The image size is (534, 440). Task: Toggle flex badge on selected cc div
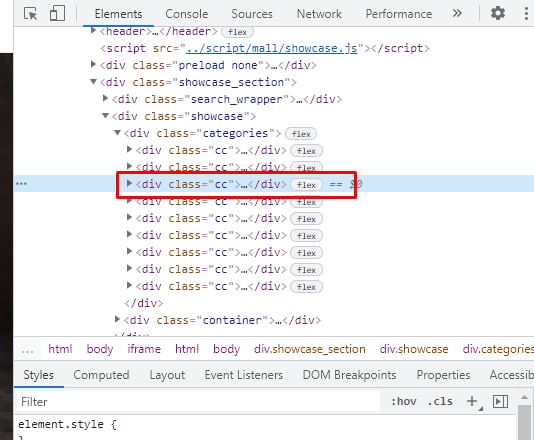pos(307,185)
